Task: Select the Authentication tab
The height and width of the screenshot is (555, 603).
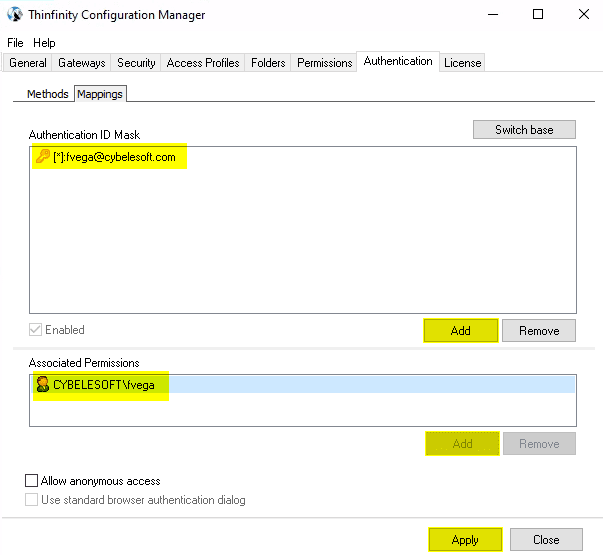Action: tap(398, 61)
